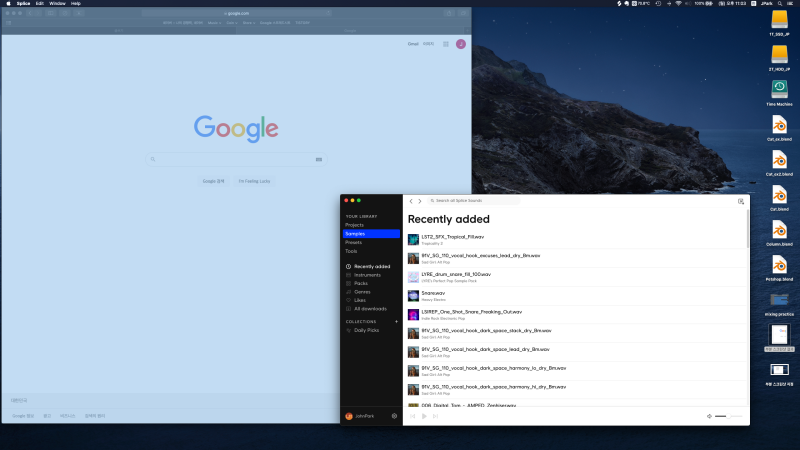Click the Search all Splice Sounds field
Image resolution: width=800 pixels, height=450 pixels.
[x=474, y=201]
